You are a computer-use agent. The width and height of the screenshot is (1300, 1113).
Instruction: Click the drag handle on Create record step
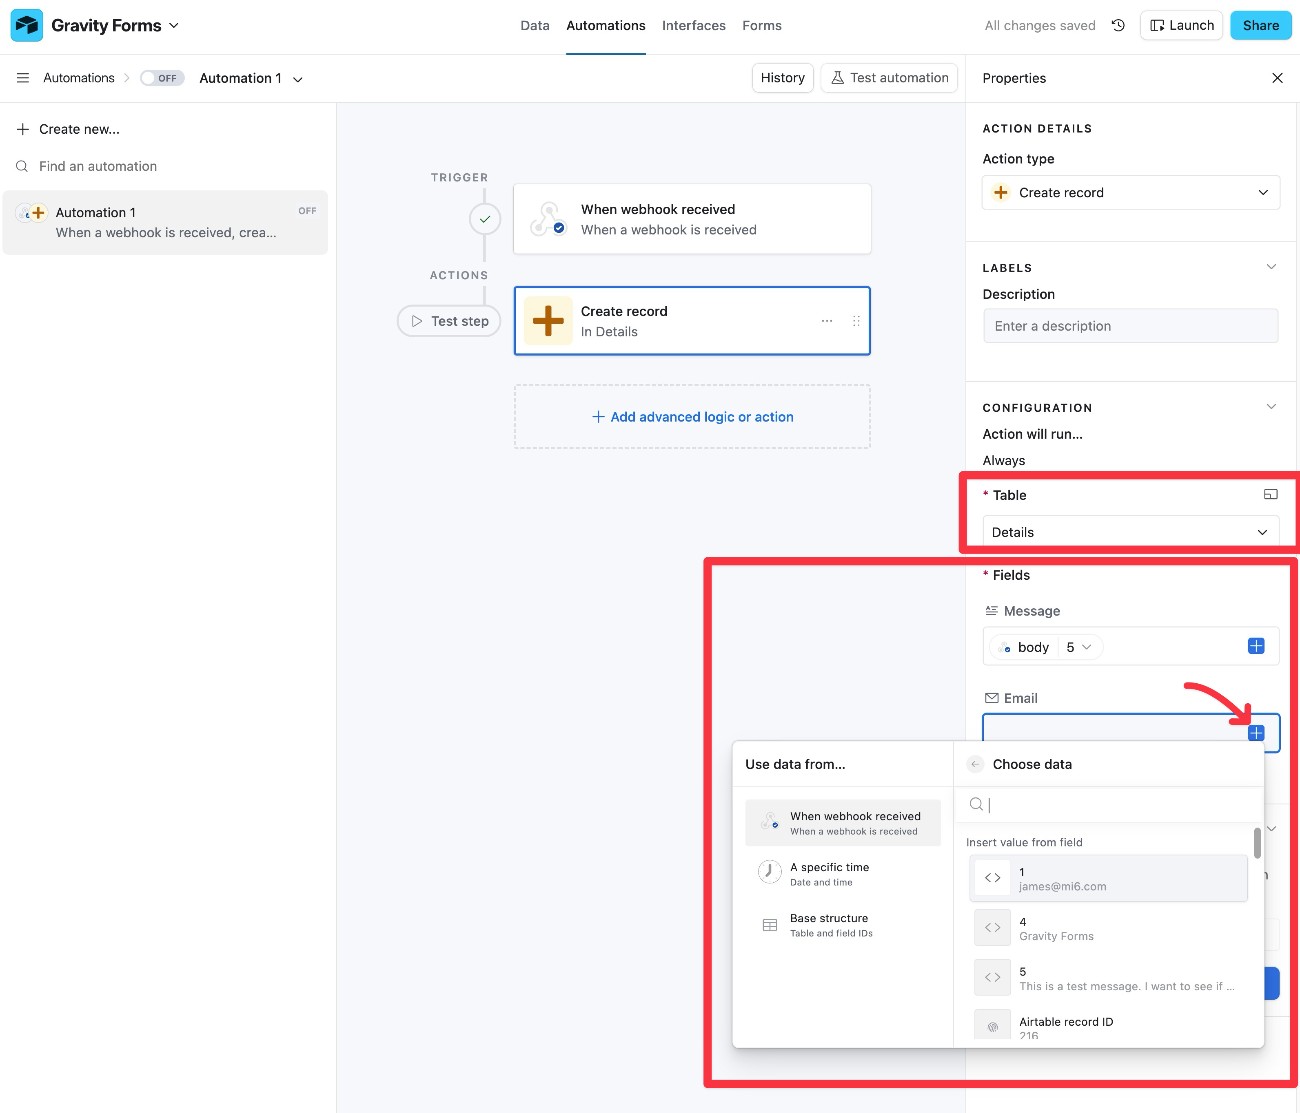point(856,321)
